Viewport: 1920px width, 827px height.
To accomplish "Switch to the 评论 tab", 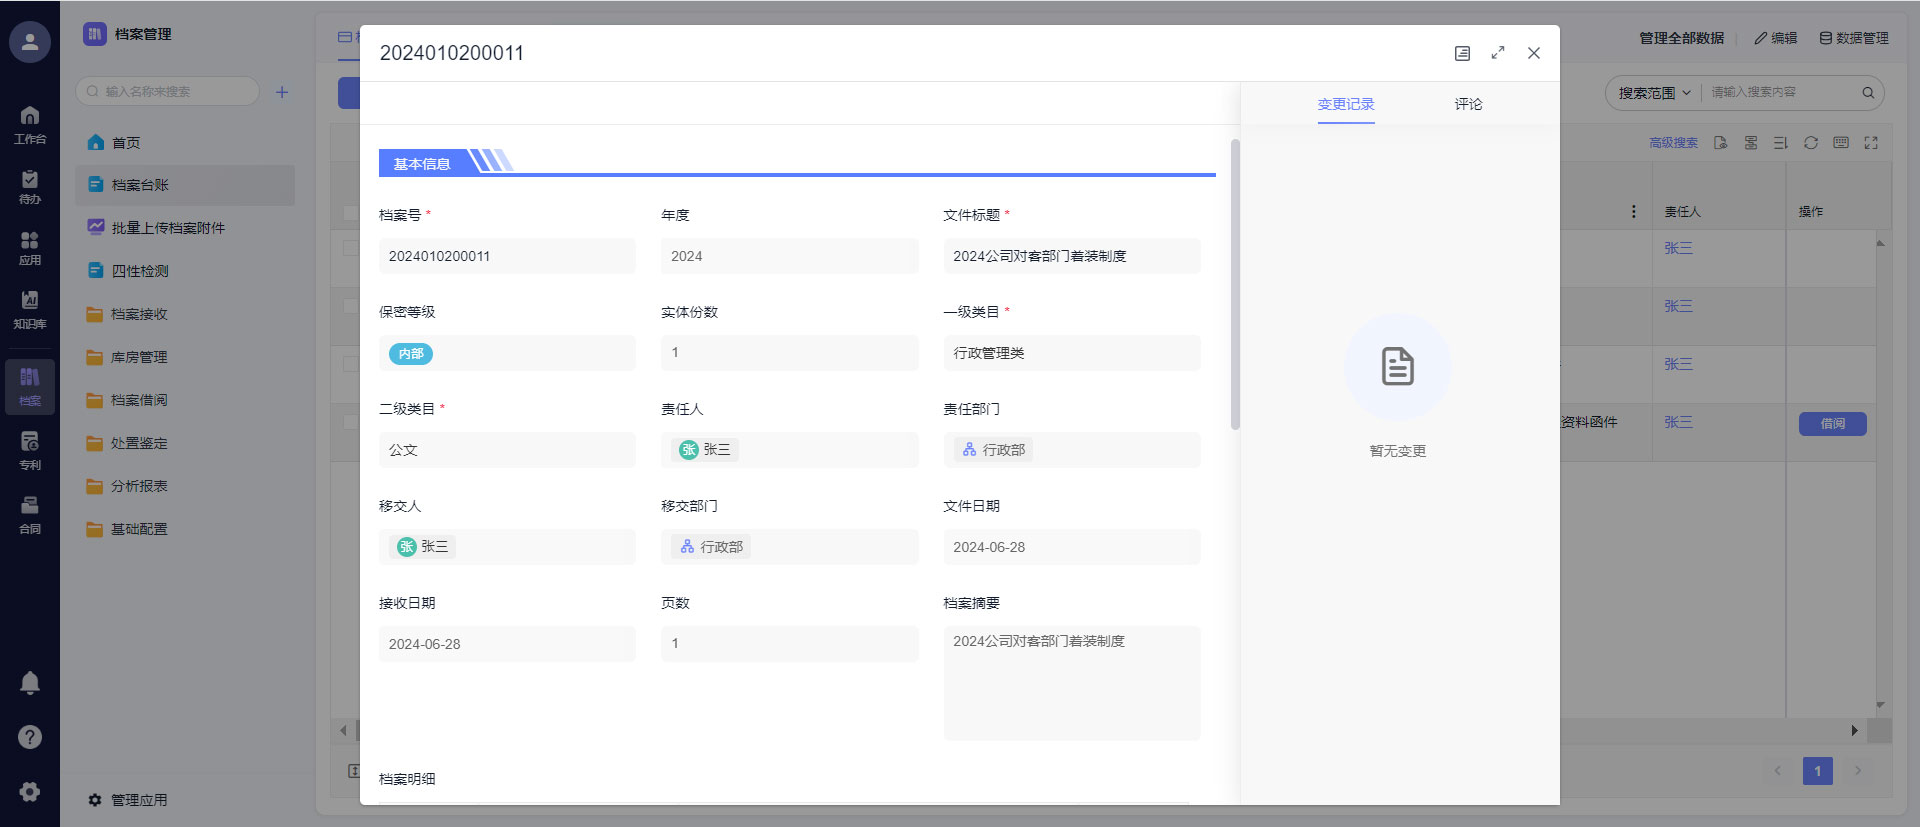I will 1468,104.
